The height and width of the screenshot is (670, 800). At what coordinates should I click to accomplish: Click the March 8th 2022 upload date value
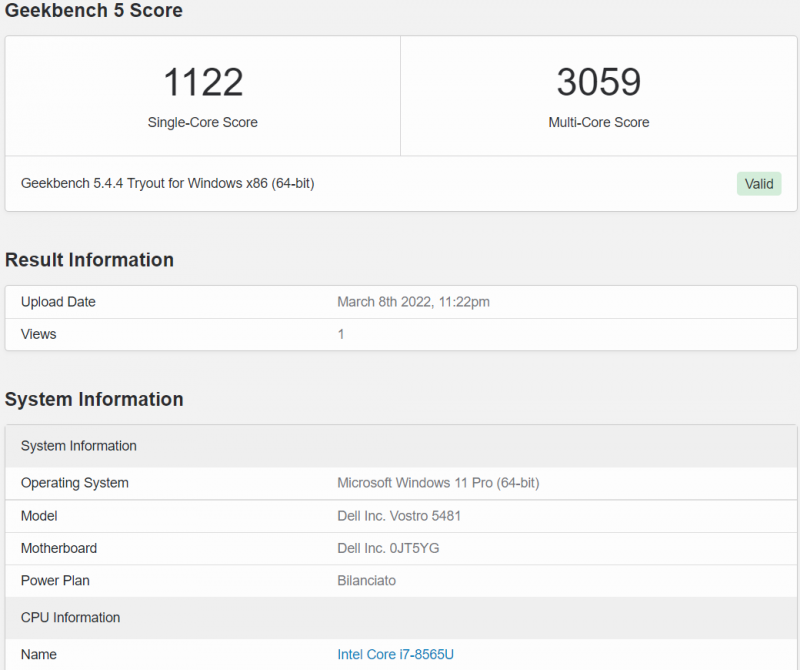coord(413,302)
